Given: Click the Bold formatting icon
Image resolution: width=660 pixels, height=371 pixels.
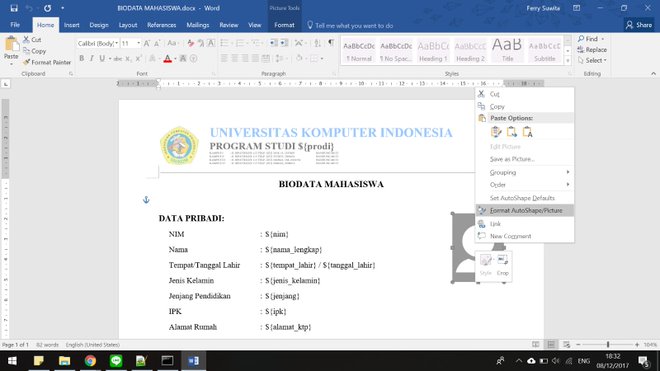Looking at the screenshot, I should click(x=82, y=59).
